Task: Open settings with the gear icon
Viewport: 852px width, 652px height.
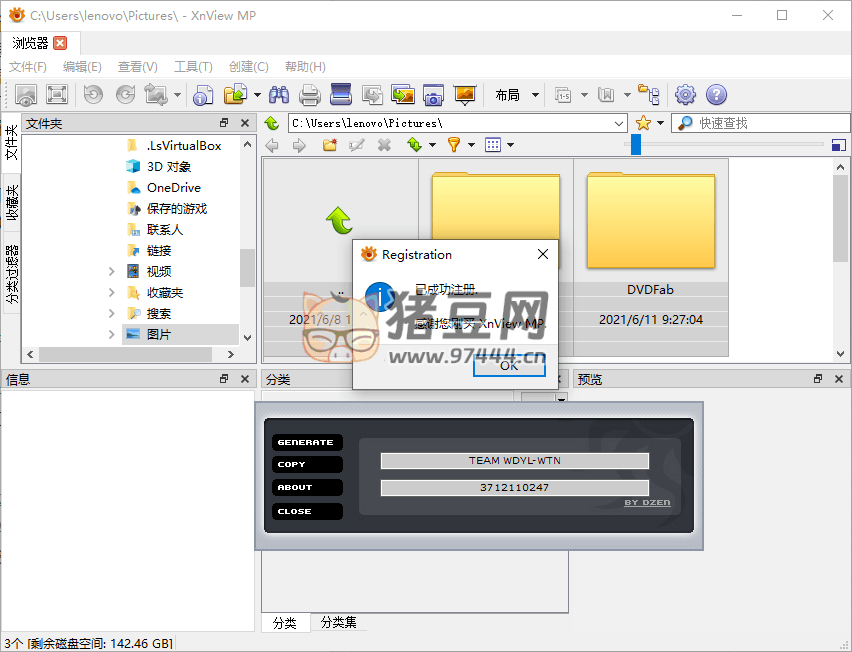Action: coord(685,95)
